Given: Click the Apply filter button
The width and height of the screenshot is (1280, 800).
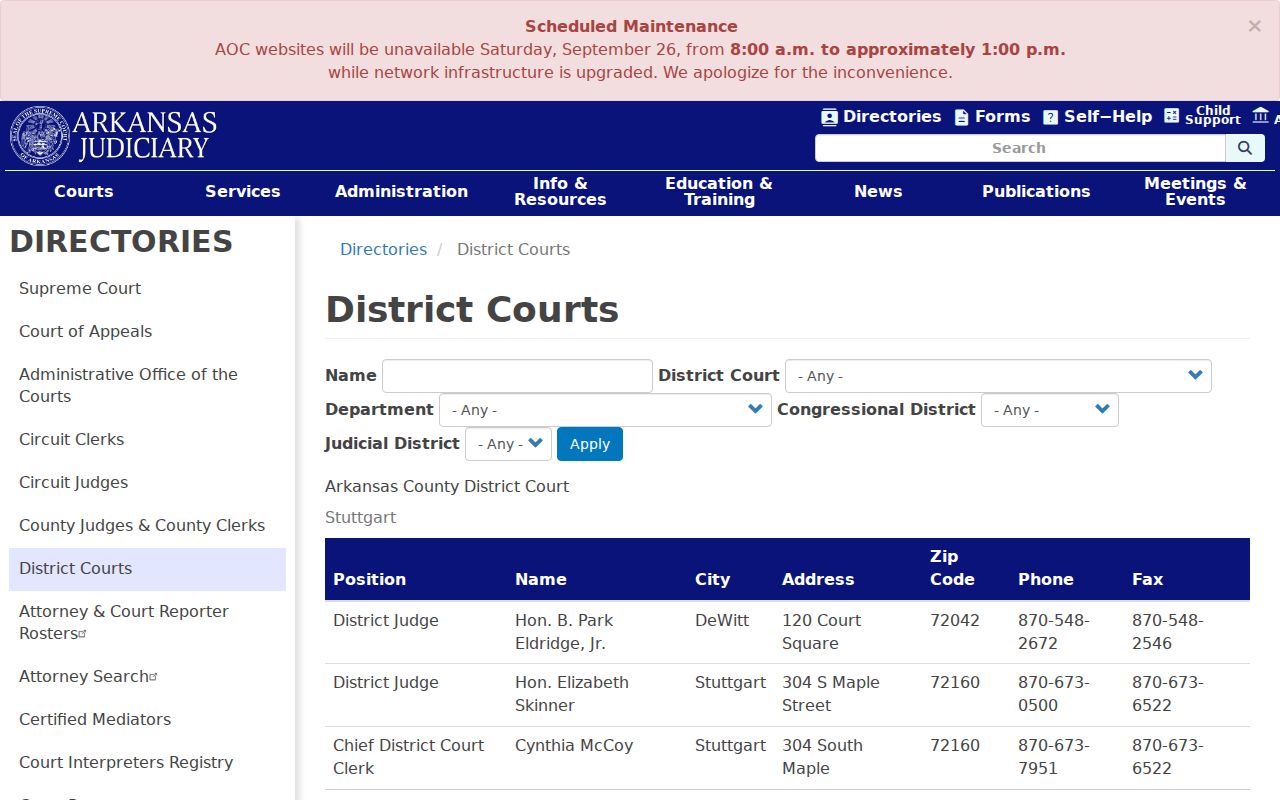Looking at the screenshot, I should (590, 444).
